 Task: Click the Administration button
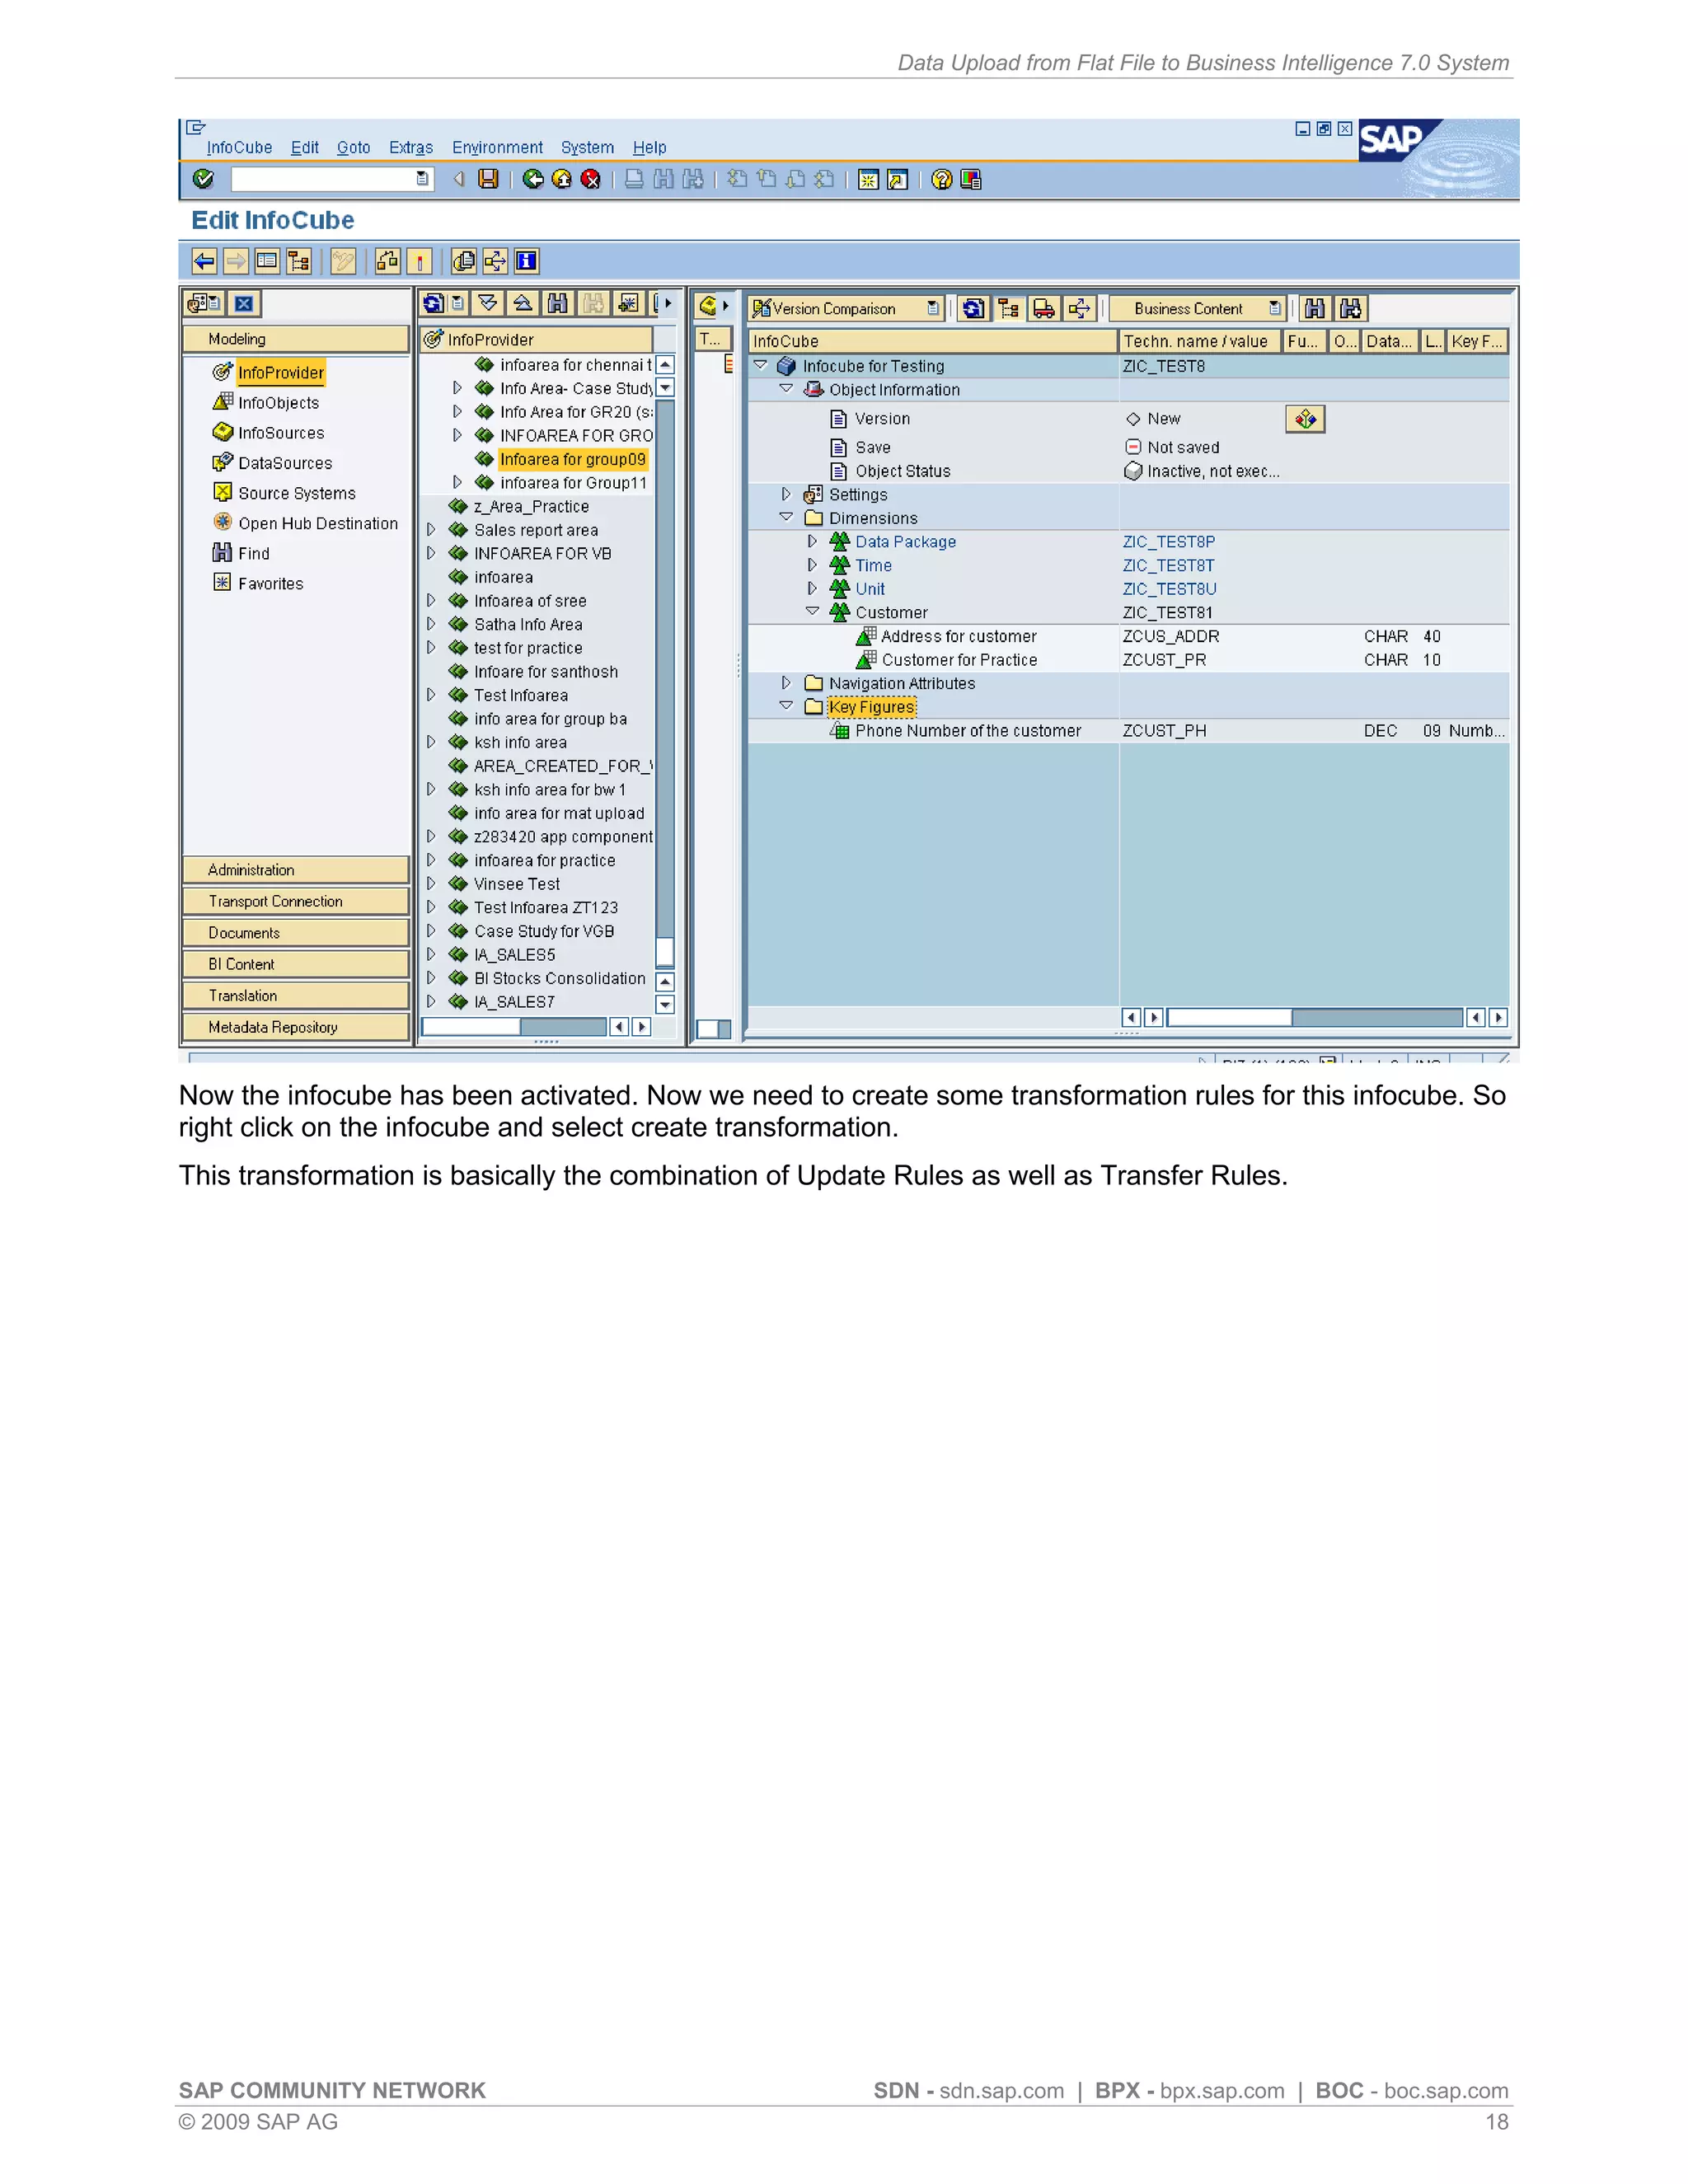[296, 870]
